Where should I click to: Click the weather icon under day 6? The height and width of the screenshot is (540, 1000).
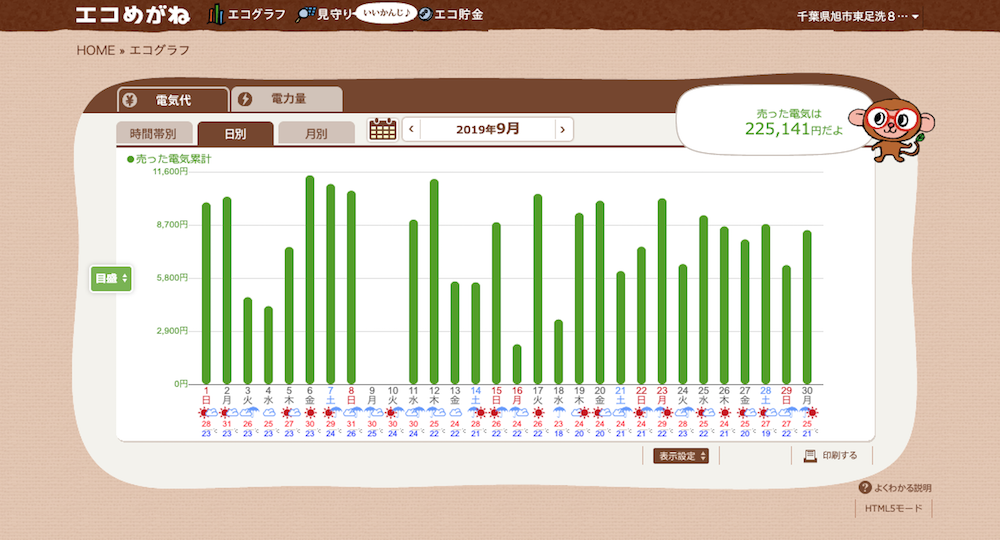(311, 412)
